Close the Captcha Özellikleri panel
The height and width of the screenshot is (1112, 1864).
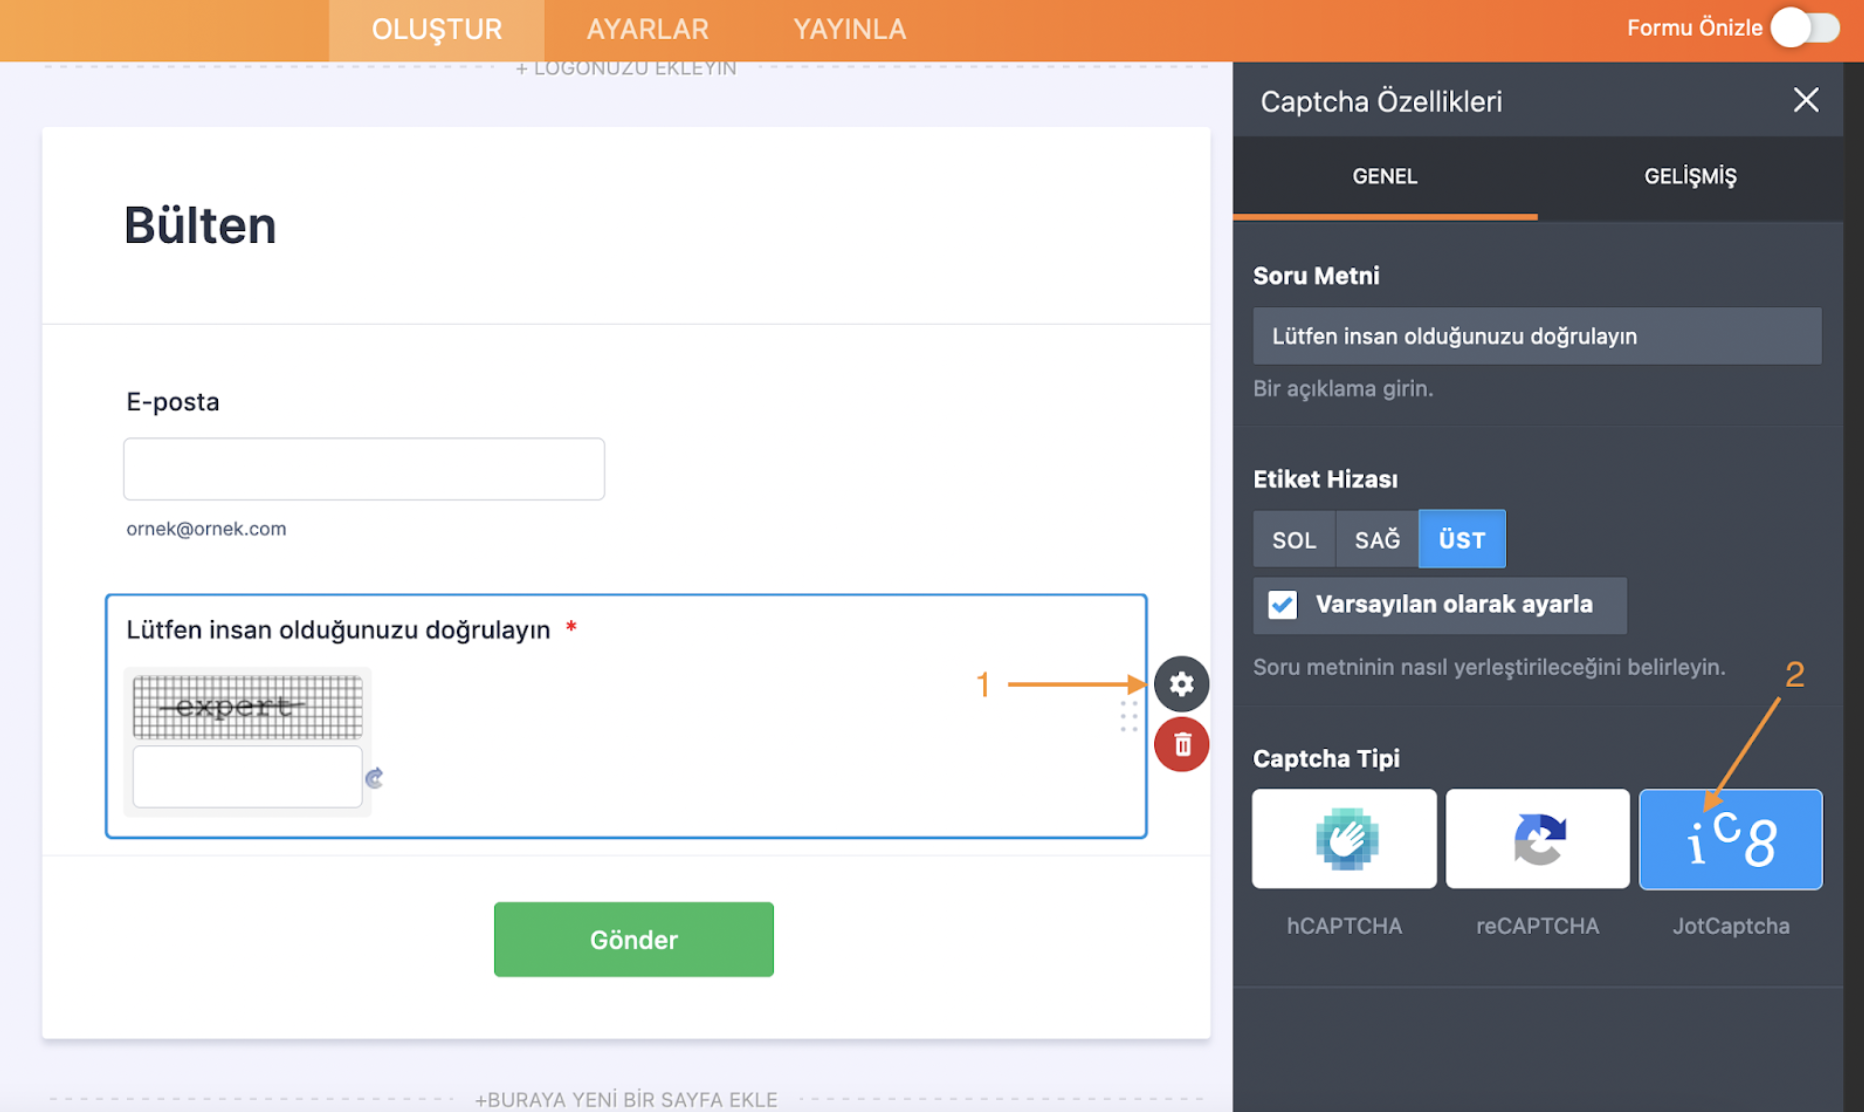1805,100
